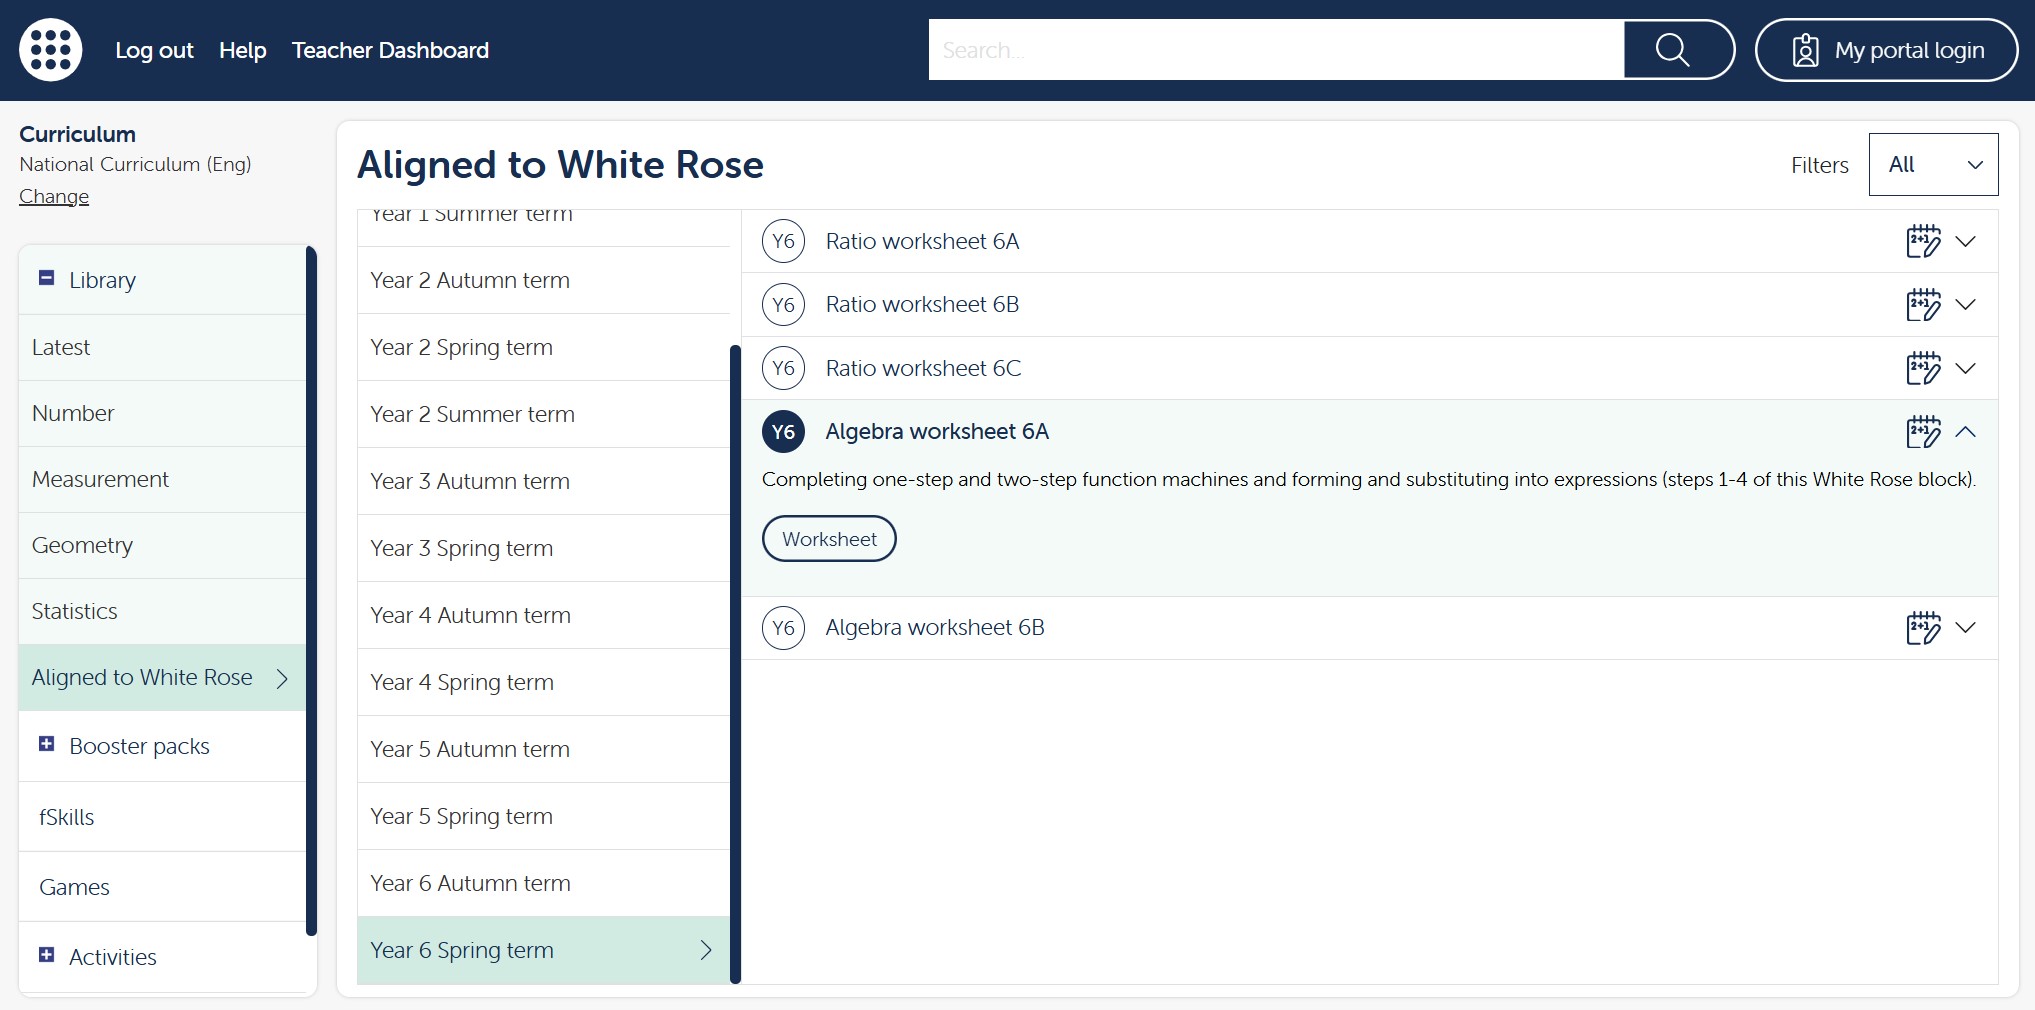
Task: Click the Algebra worksheet 6B title
Action: (935, 627)
